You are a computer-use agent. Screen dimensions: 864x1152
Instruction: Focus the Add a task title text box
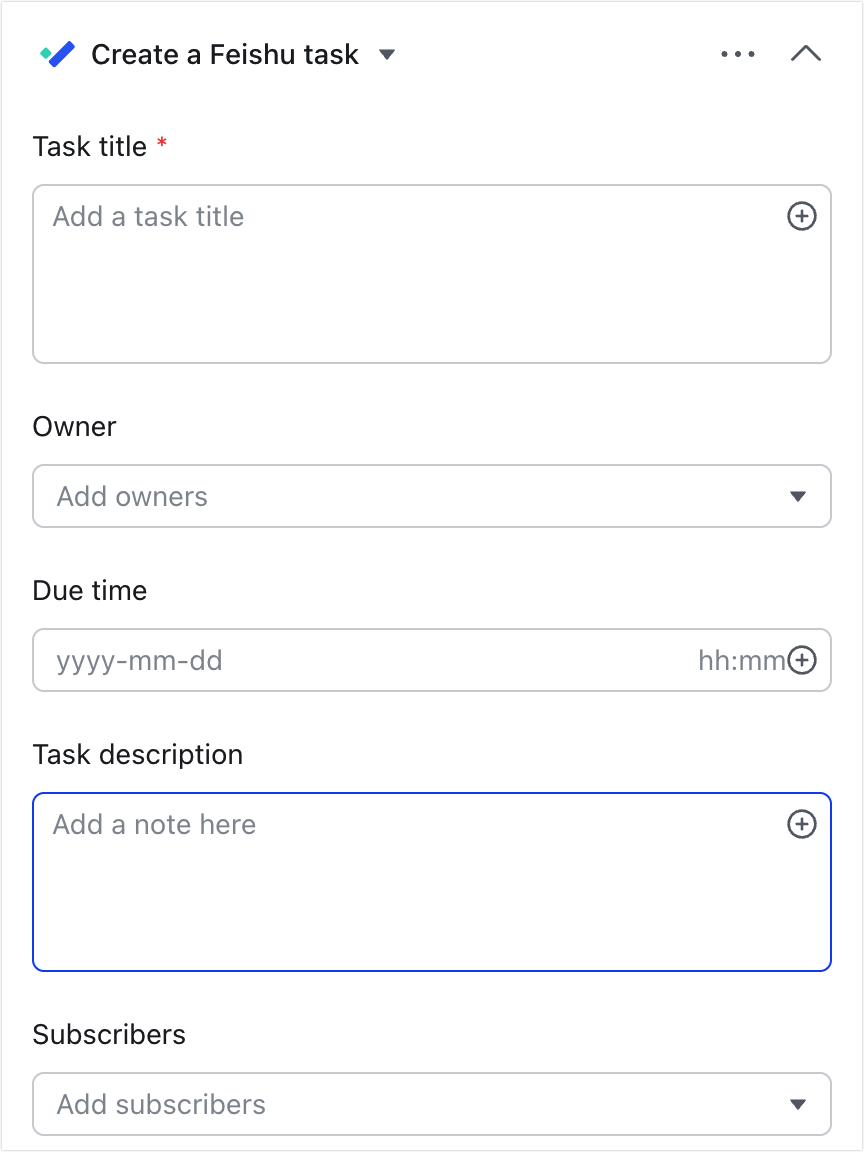click(x=432, y=274)
